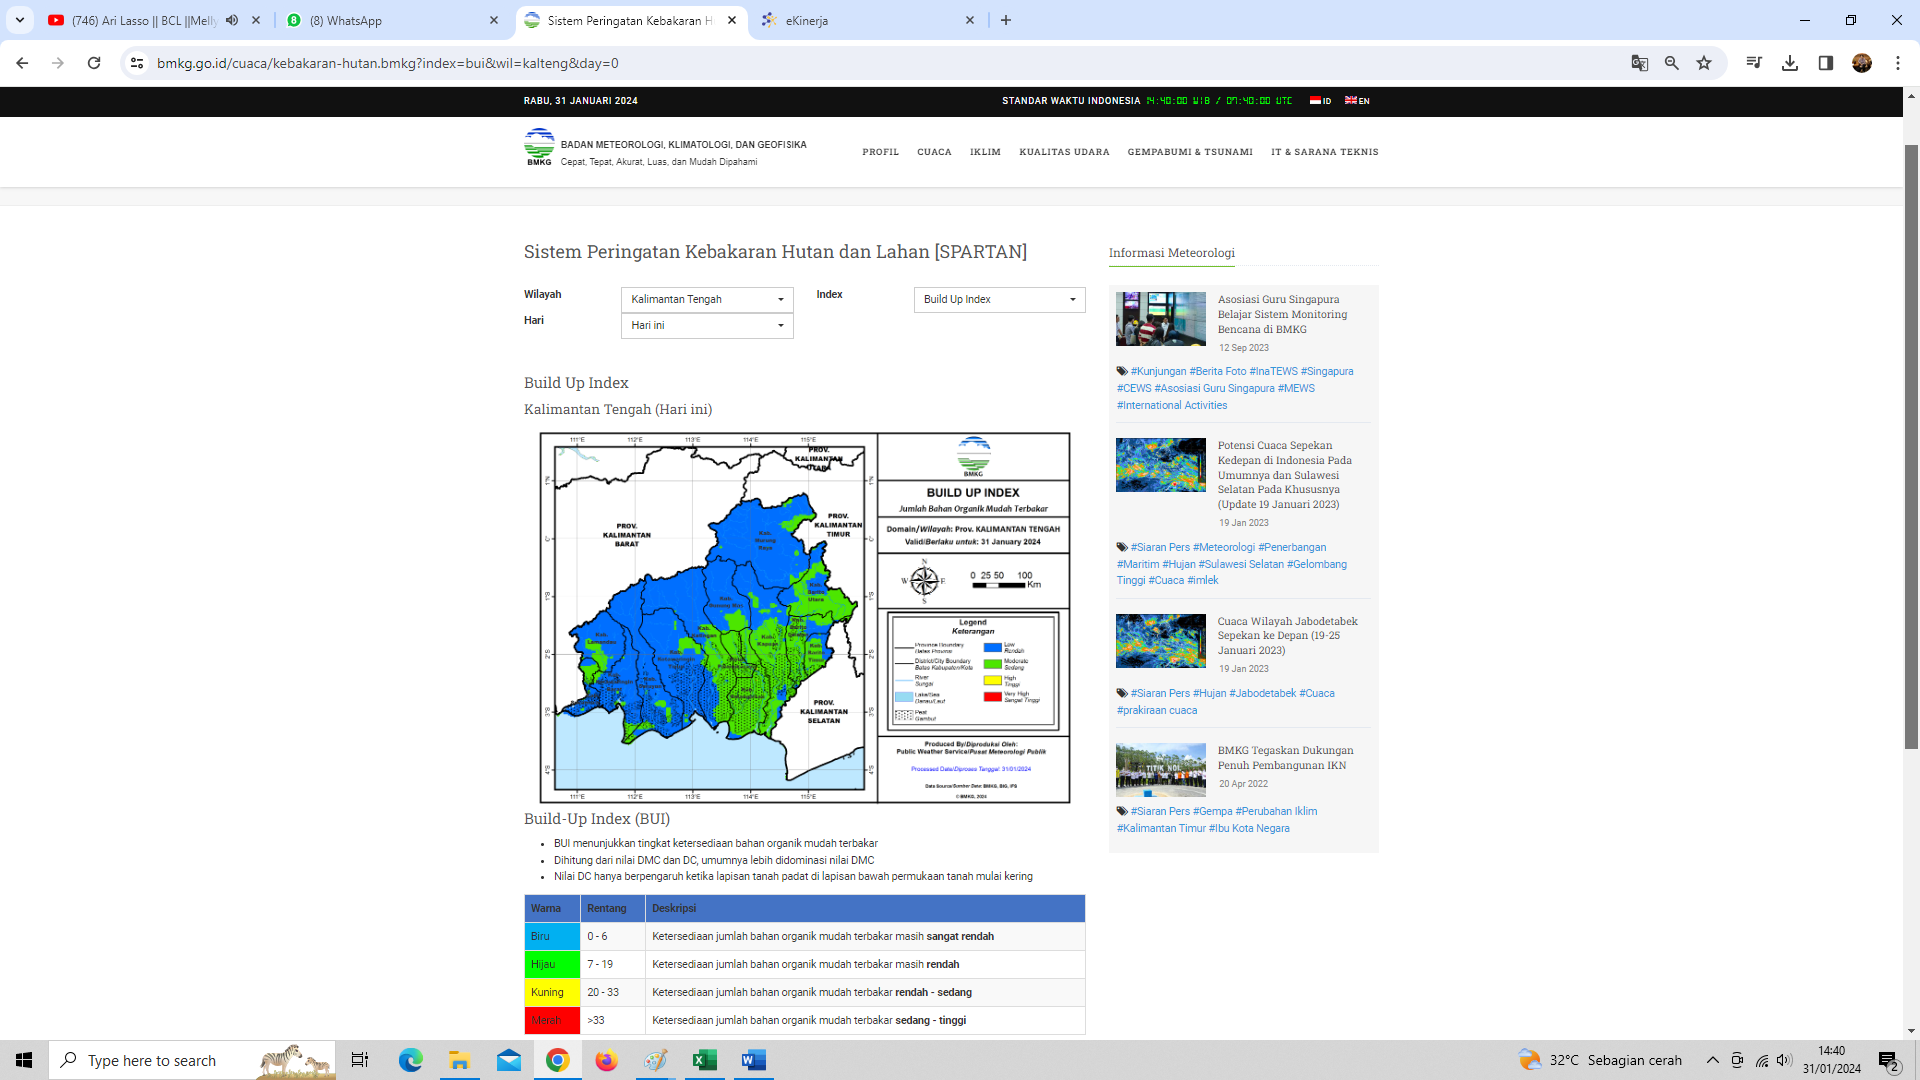
Task: Click the BMKG logo in header
Action: coord(539,147)
